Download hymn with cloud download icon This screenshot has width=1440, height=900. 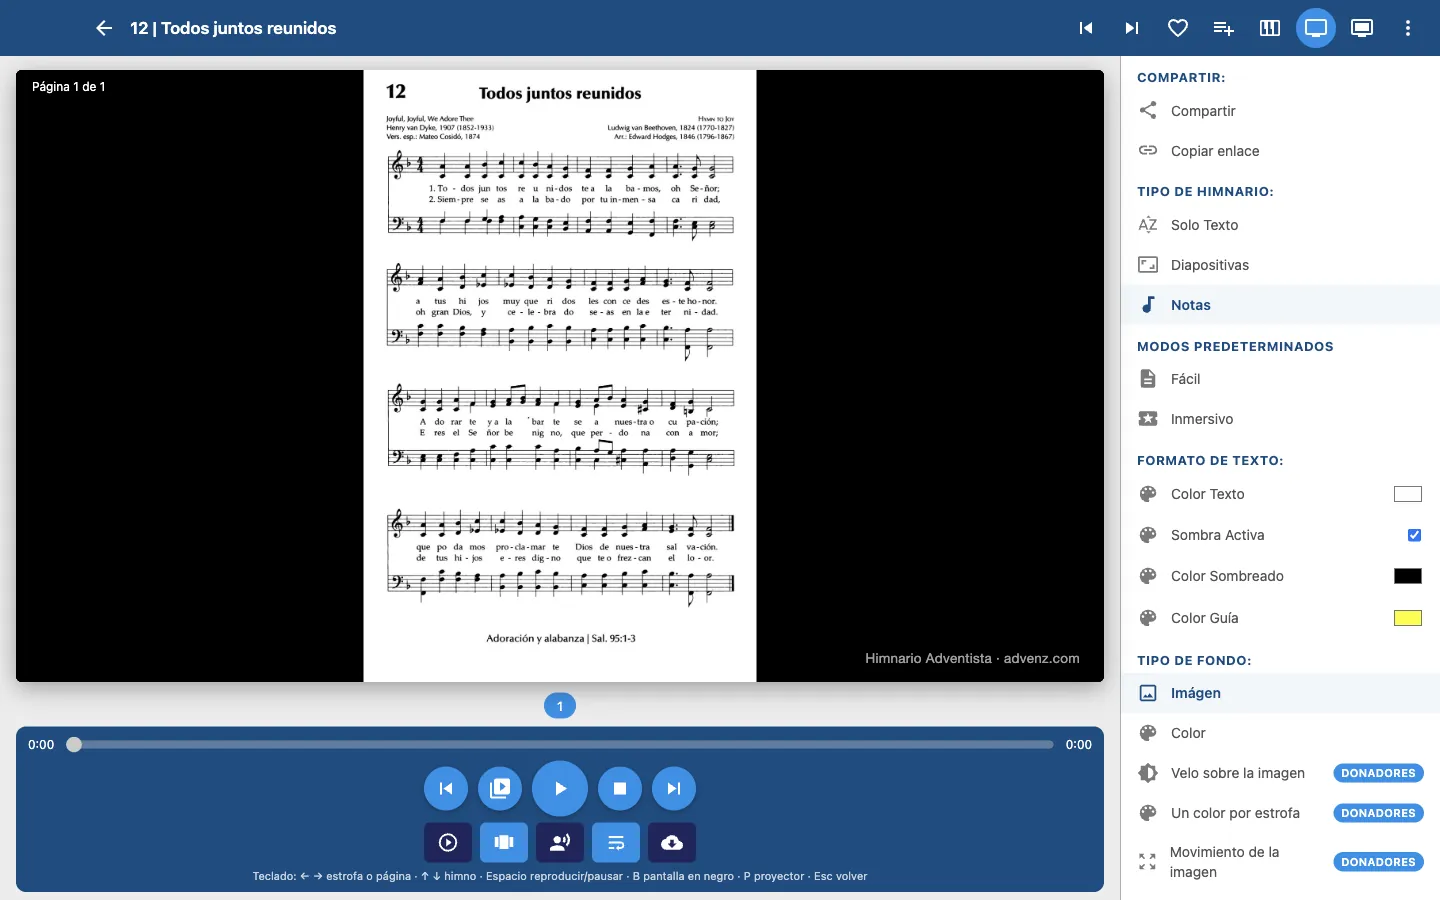[x=672, y=842]
